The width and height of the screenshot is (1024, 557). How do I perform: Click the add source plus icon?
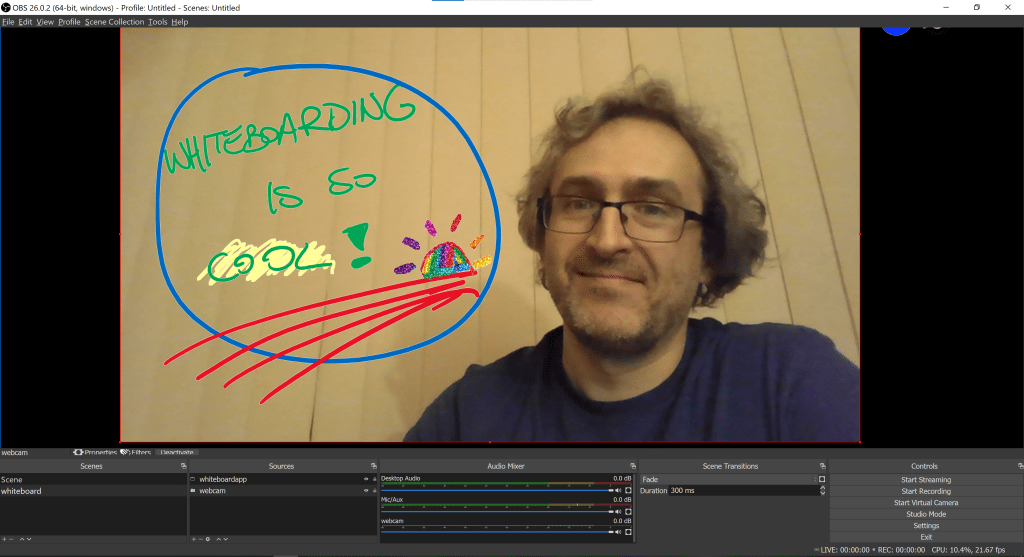coord(193,539)
